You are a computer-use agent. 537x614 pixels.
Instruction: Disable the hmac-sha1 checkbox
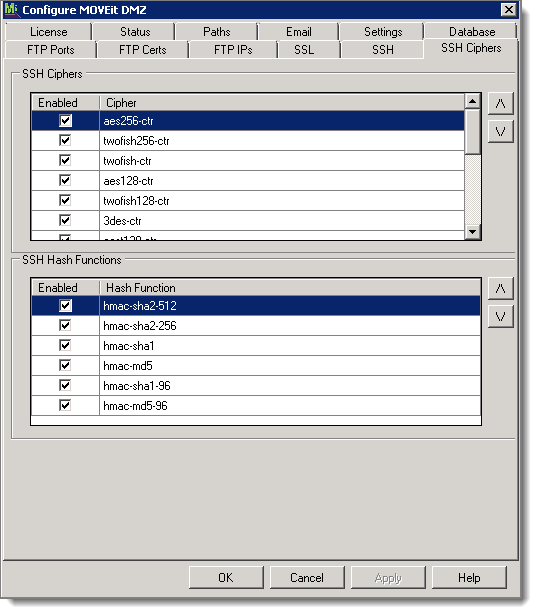[65, 345]
